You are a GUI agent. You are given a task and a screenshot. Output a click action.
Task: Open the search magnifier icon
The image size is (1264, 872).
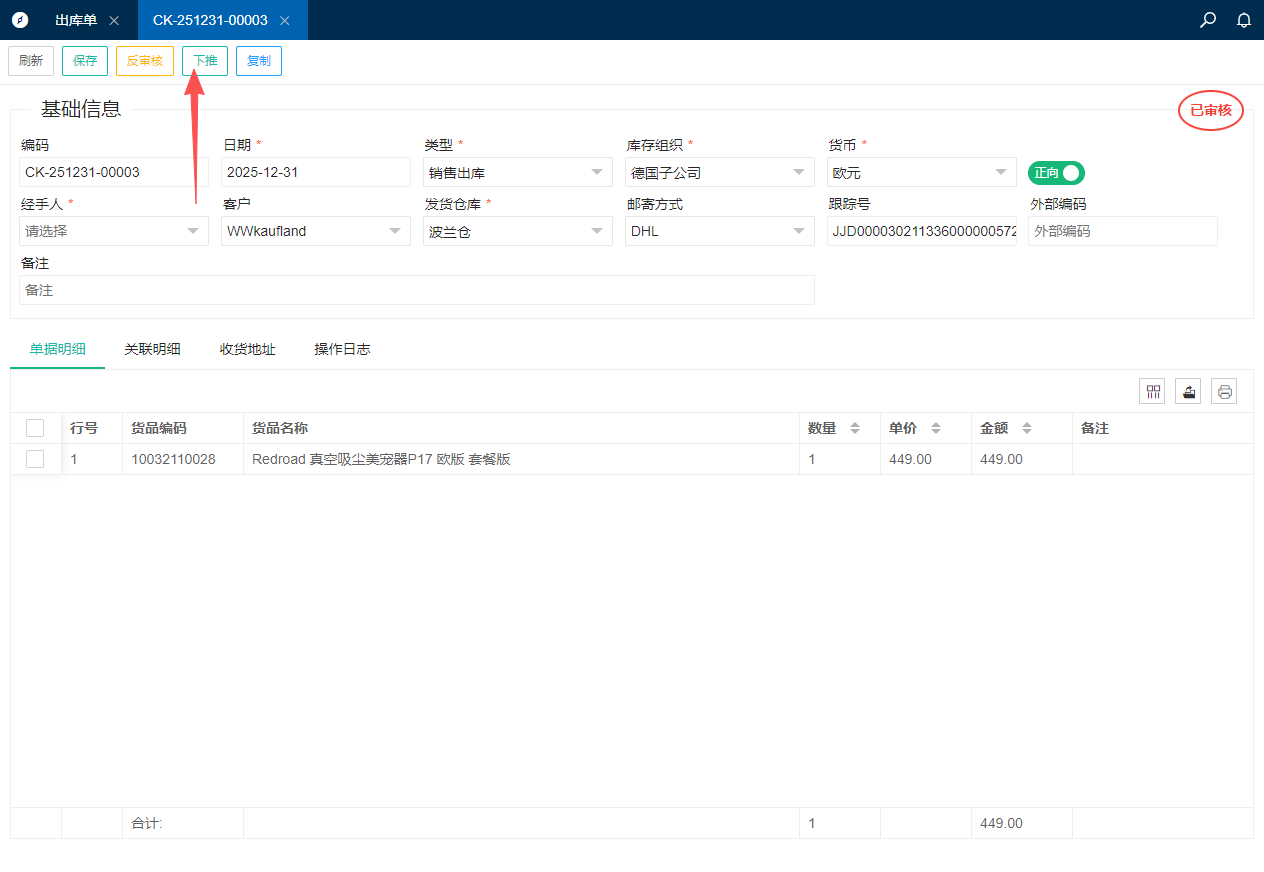coord(1208,20)
